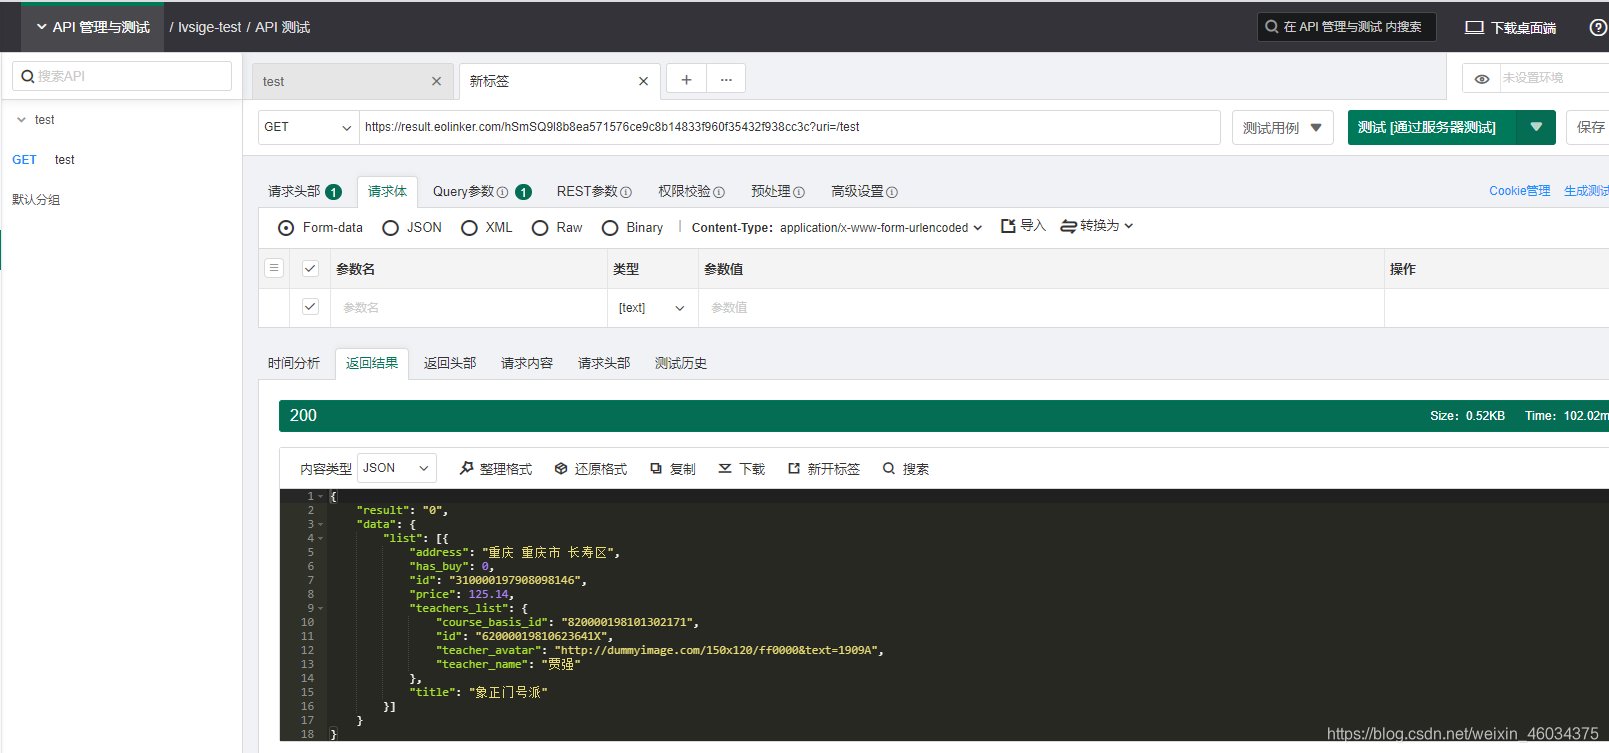The height and width of the screenshot is (753, 1609).
Task: Collapse JSON fold arrow on line 9
Action: (x=321, y=608)
